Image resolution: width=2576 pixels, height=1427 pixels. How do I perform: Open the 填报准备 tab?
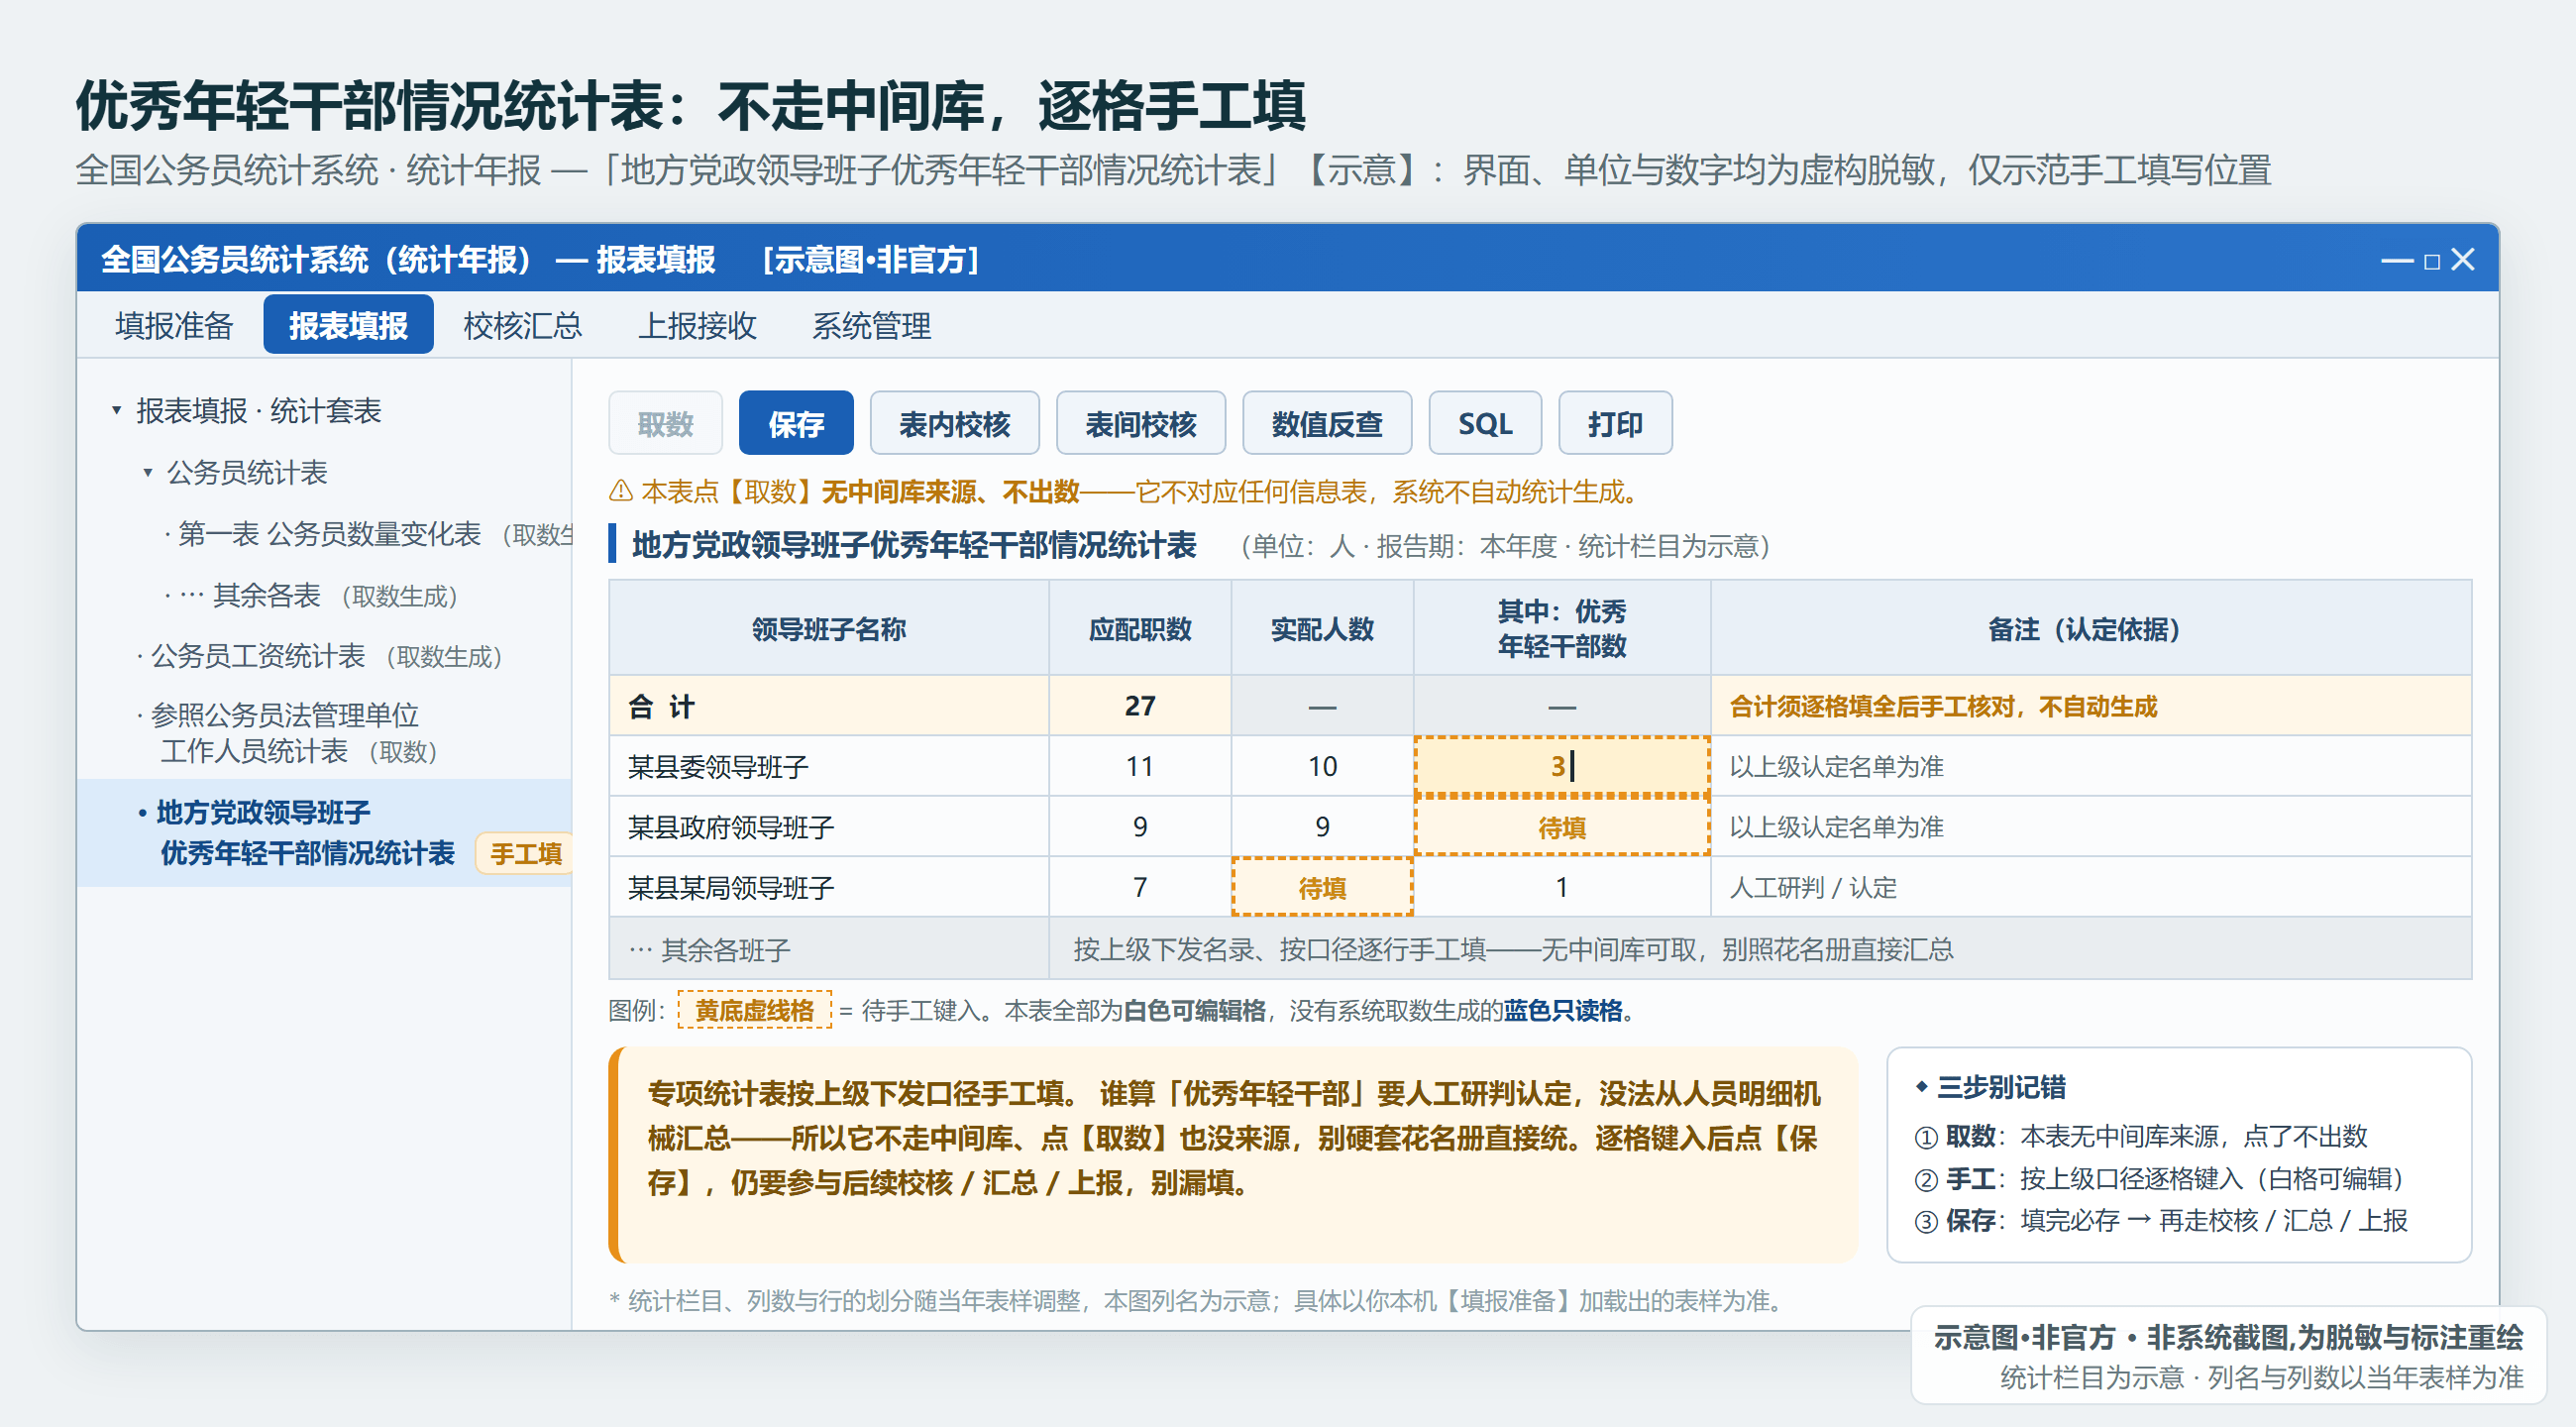coord(174,325)
